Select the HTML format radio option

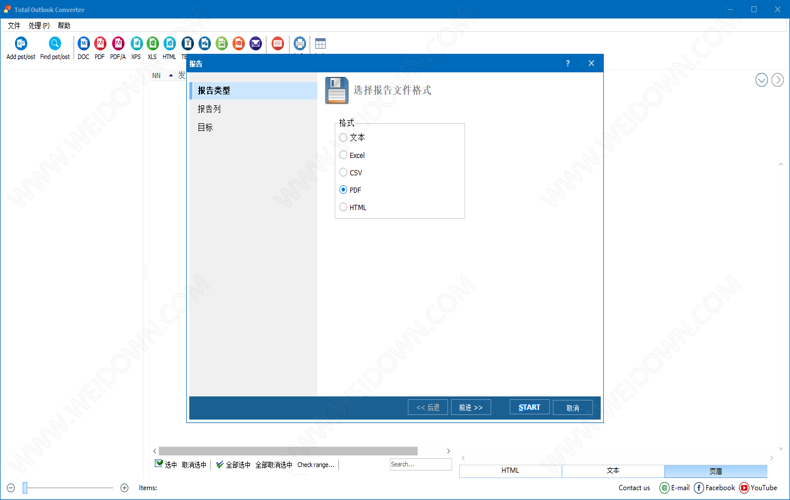point(343,207)
